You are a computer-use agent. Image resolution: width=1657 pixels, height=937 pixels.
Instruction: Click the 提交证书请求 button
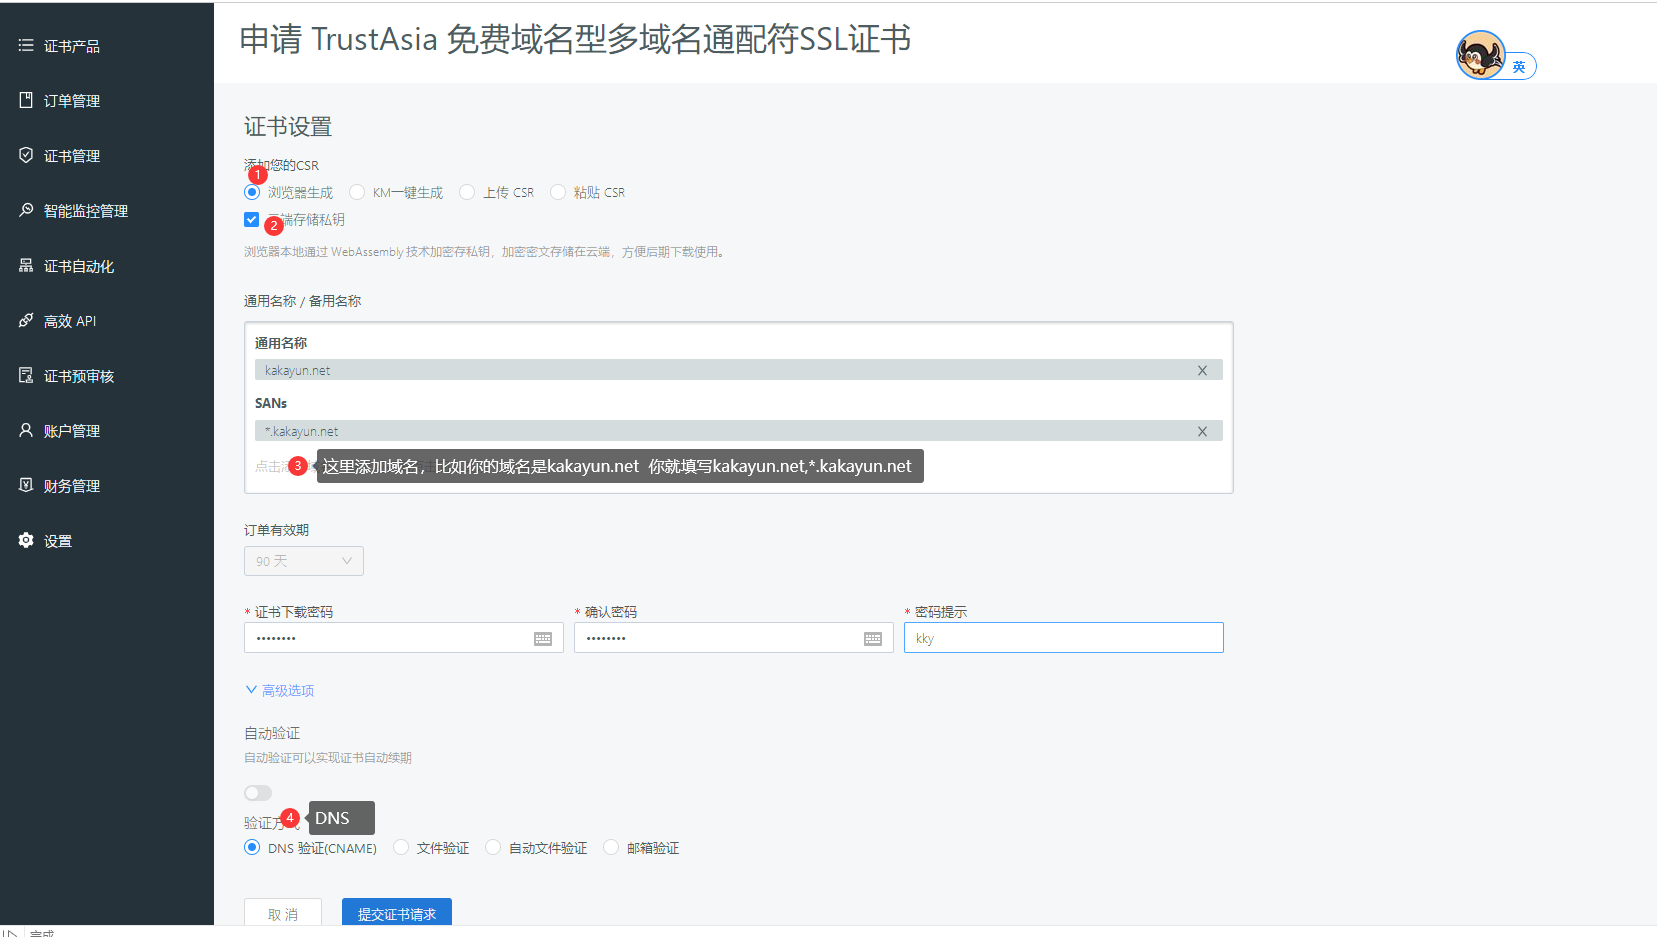(x=397, y=913)
